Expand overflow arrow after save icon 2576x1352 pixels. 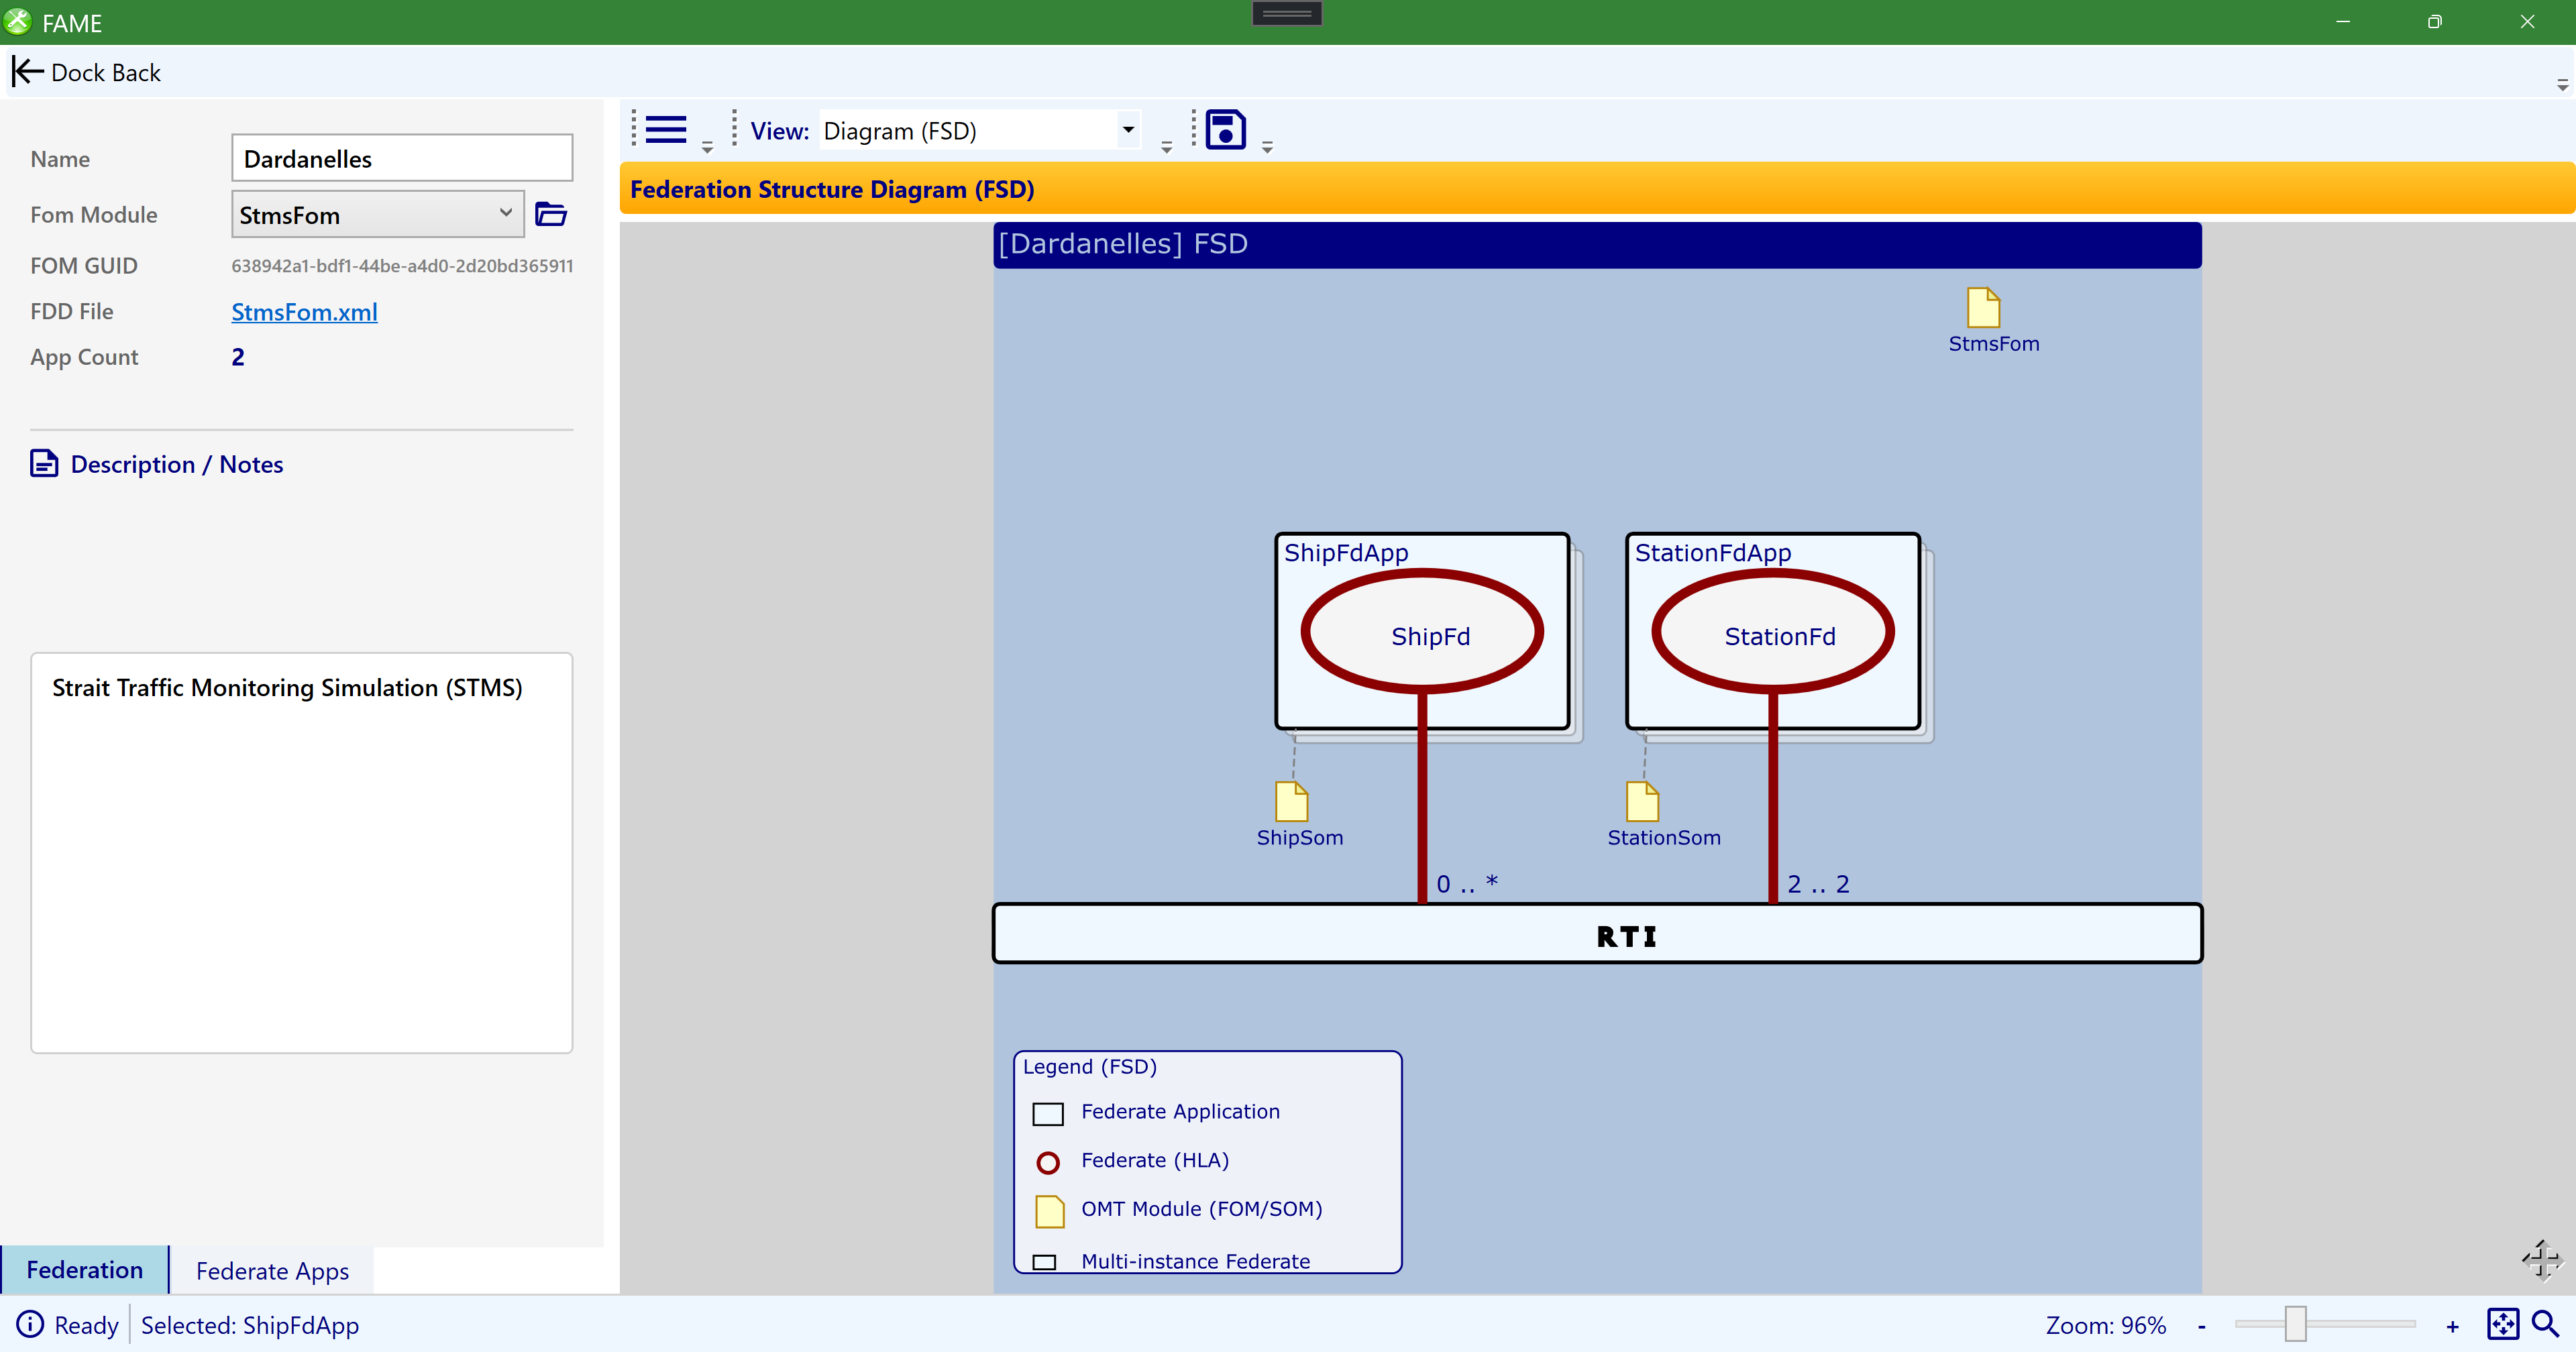click(1267, 147)
